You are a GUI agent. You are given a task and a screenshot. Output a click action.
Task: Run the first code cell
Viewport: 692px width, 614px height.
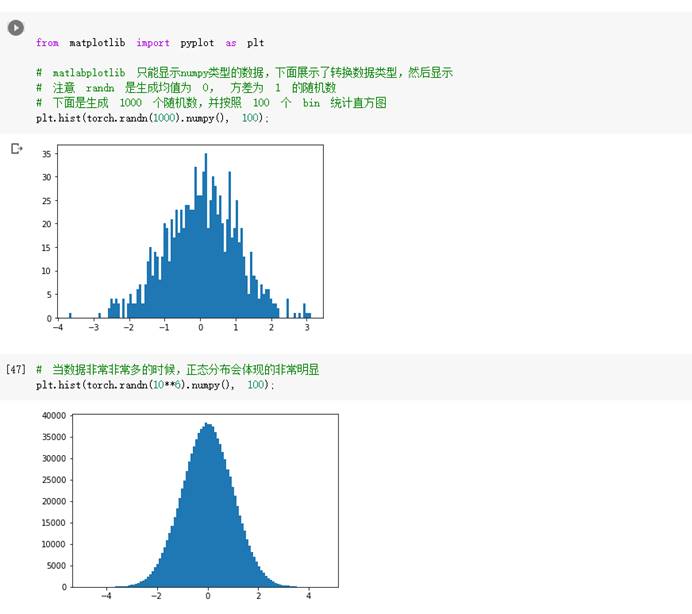click(x=16, y=28)
